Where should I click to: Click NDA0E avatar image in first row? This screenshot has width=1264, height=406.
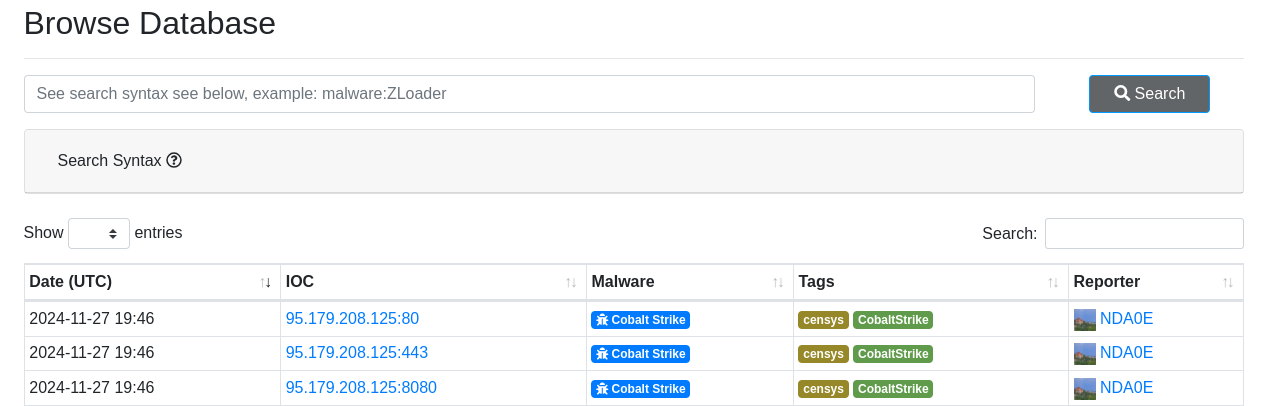tap(1085, 320)
